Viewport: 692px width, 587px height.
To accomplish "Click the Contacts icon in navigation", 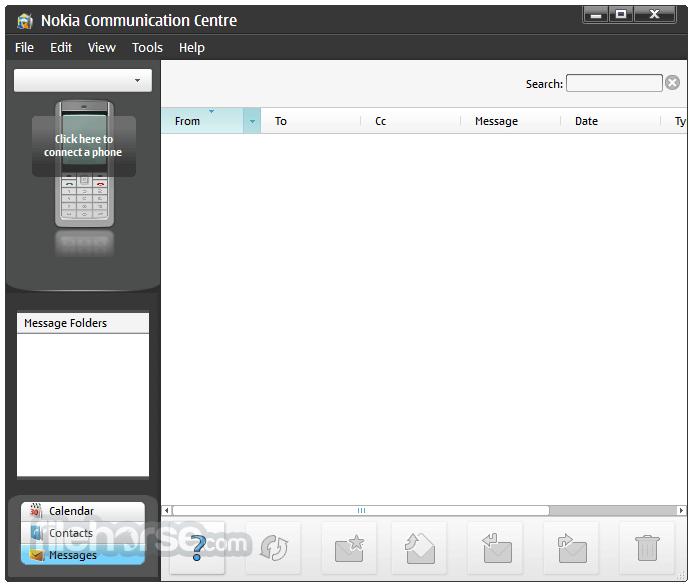I will click(x=36, y=533).
